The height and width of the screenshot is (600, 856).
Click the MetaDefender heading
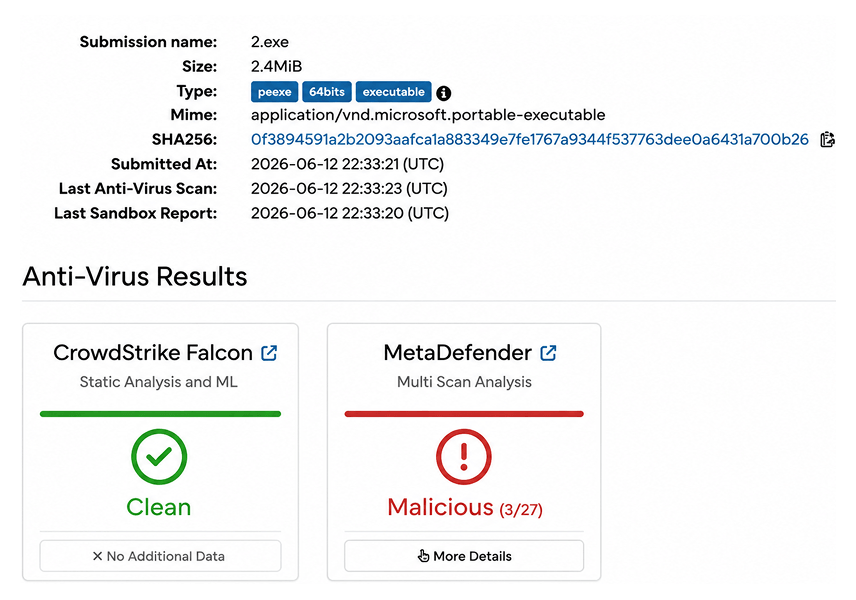click(457, 353)
